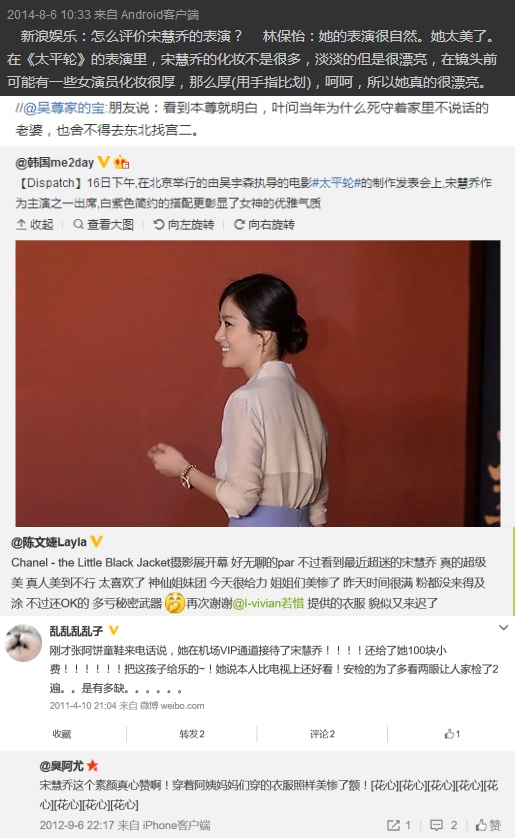
Task: Click the 乱乱乱乱子 avatar thumbnail
Action: [24, 642]
